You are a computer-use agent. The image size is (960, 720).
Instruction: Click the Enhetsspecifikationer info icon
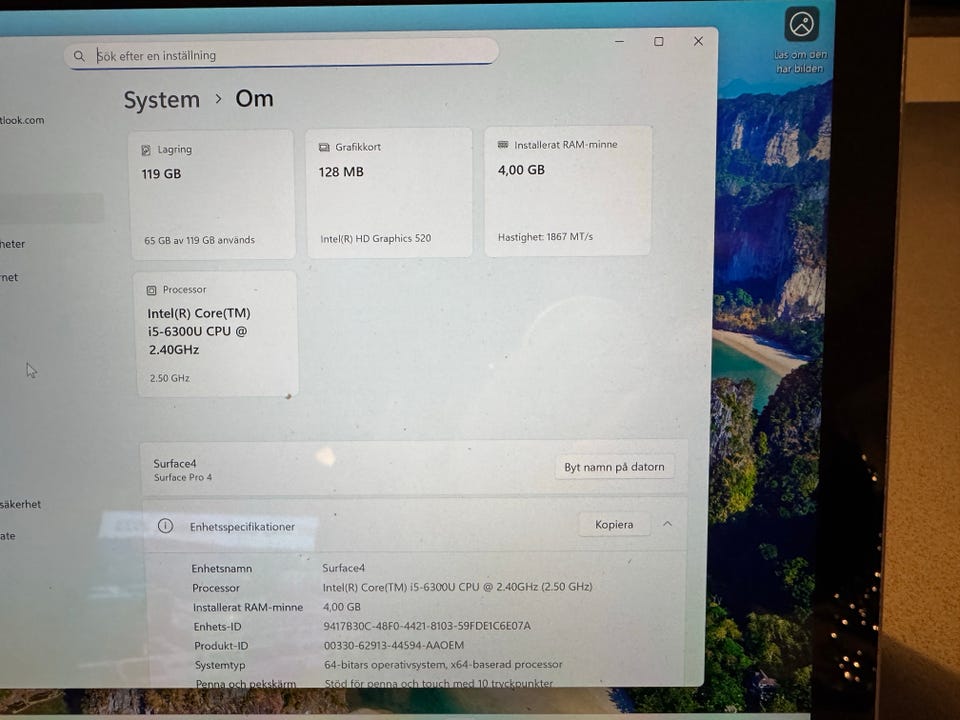(165, 526)
